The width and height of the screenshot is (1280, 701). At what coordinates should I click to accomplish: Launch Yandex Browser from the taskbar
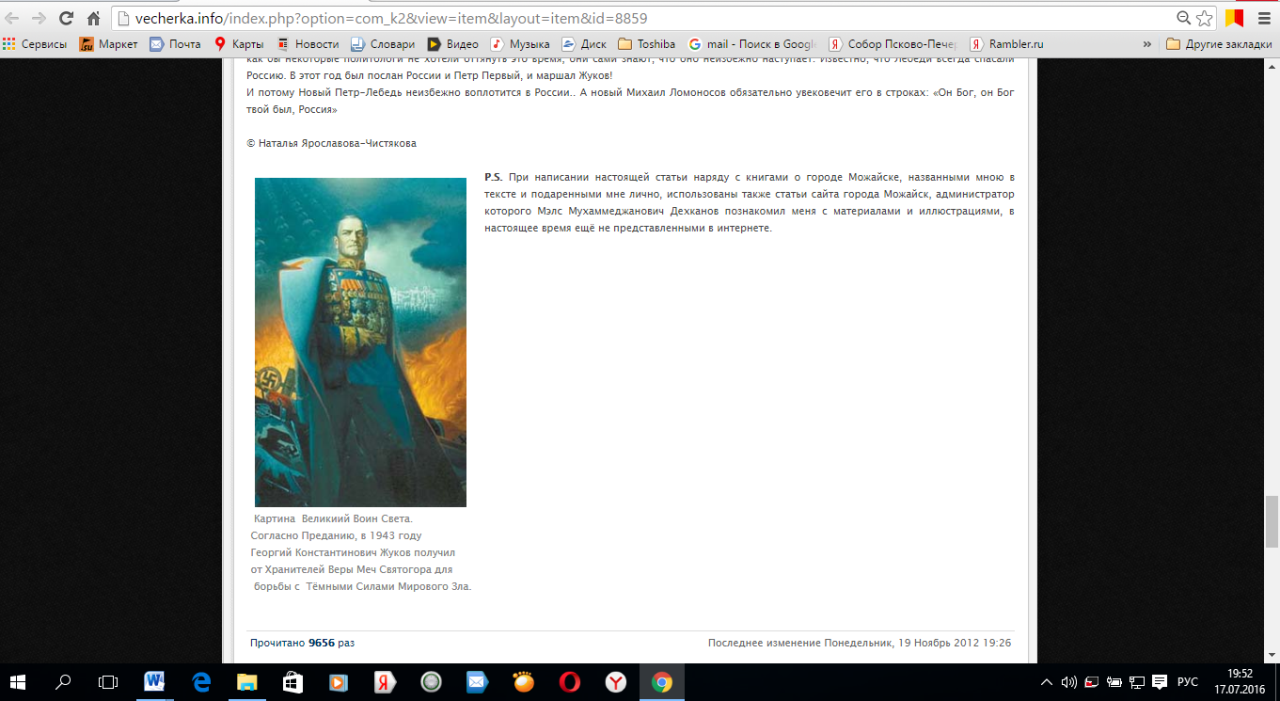pos(616,682)
